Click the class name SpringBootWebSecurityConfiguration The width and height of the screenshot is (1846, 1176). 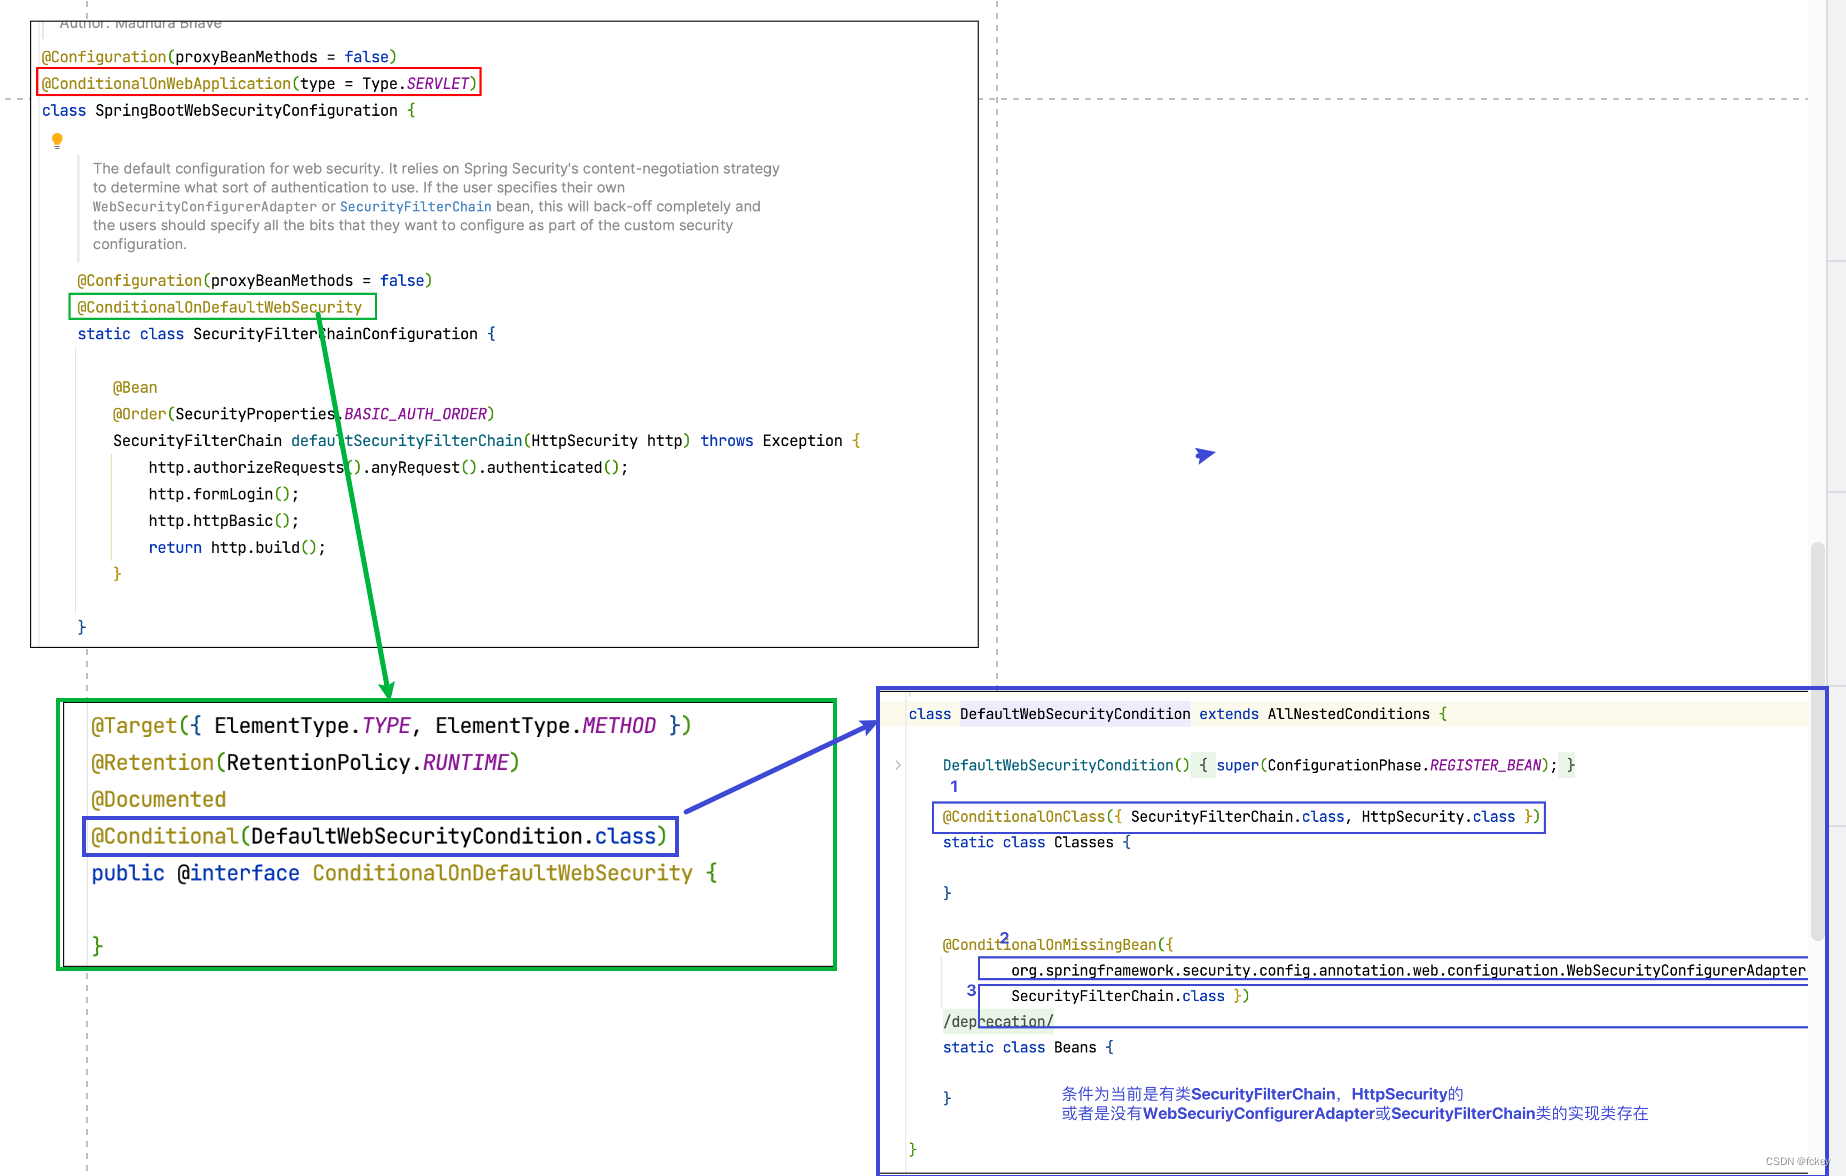pos(246,110)
